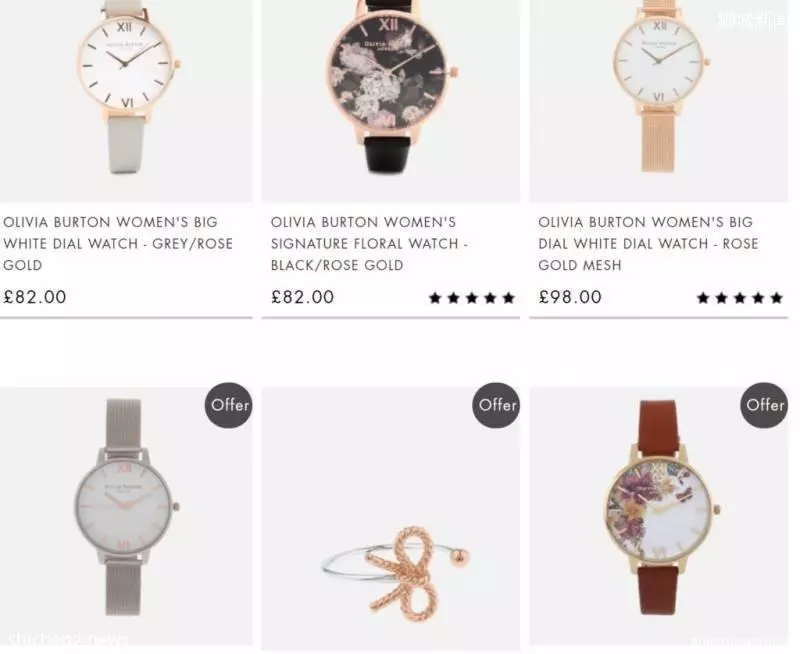Open the brown strap floral watch image
800x654 pixels.
point(659,516)
